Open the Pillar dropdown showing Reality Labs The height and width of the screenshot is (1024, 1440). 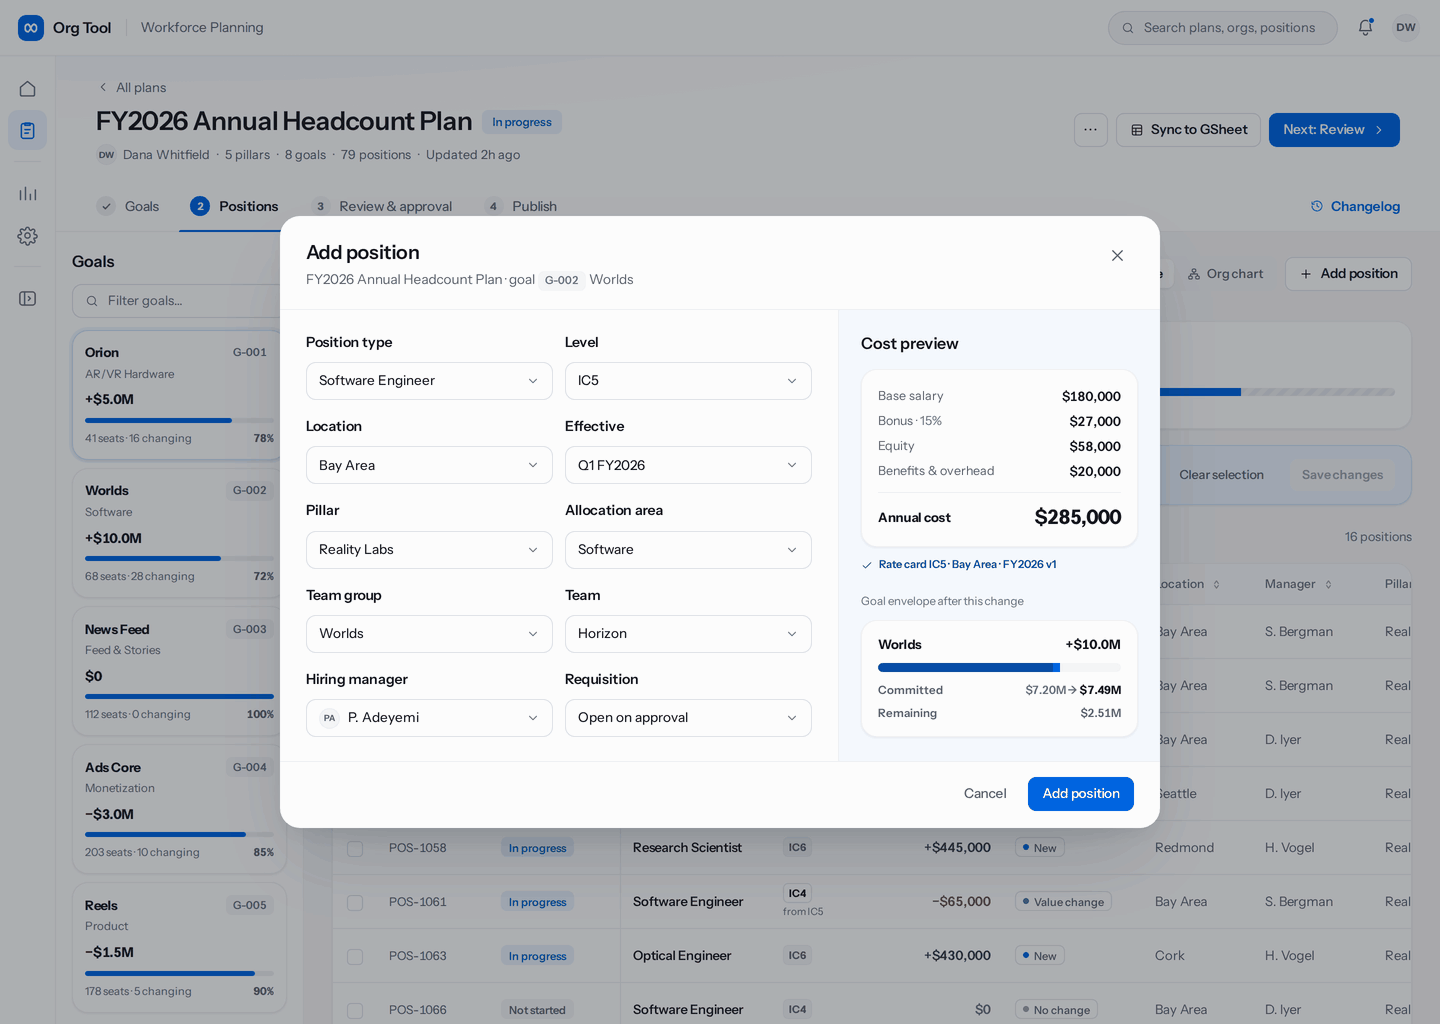429,550
